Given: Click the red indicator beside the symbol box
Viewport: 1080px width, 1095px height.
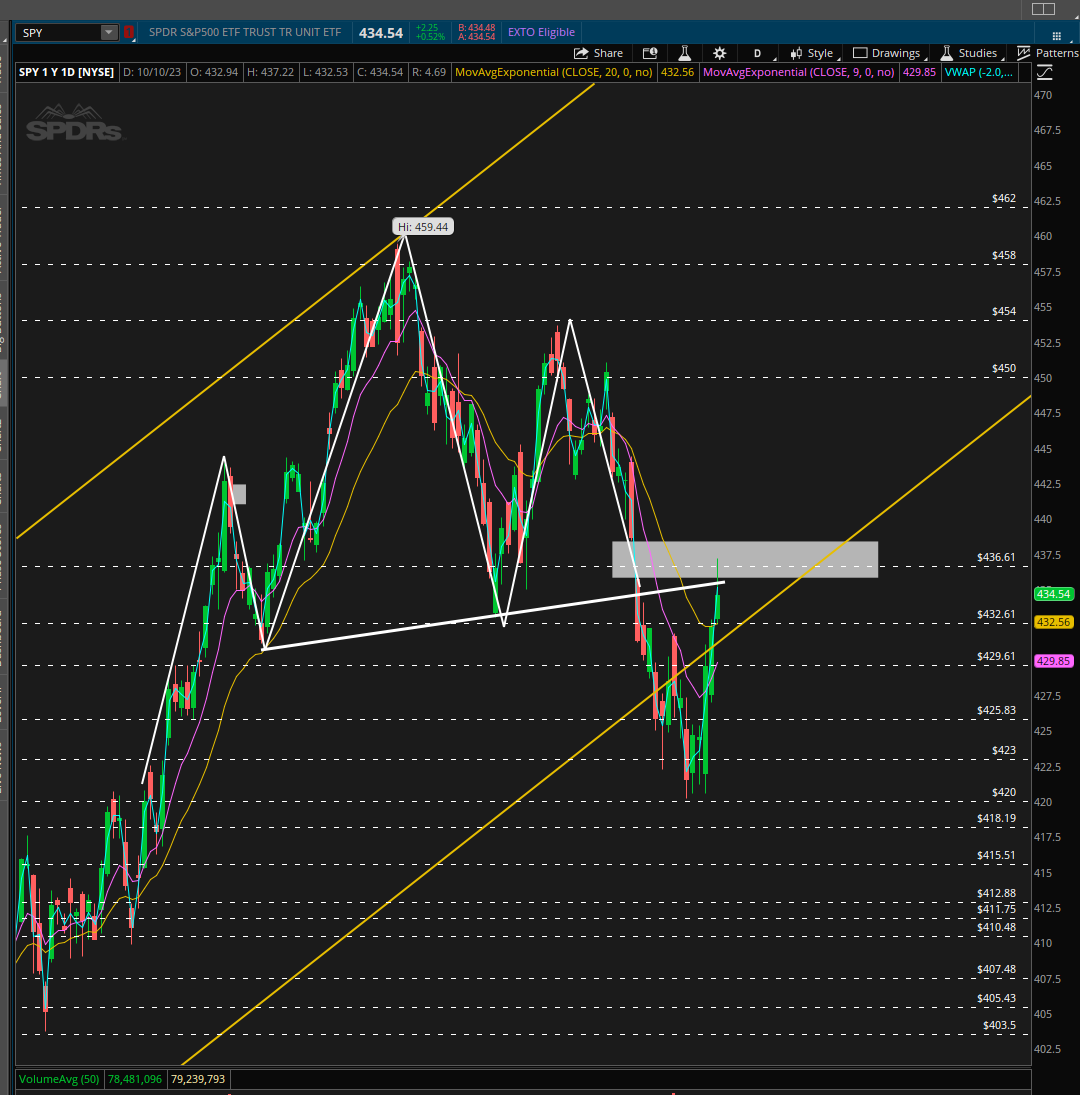Looking at the screenshot, I should pyautogui.click(x=128, y=32).
